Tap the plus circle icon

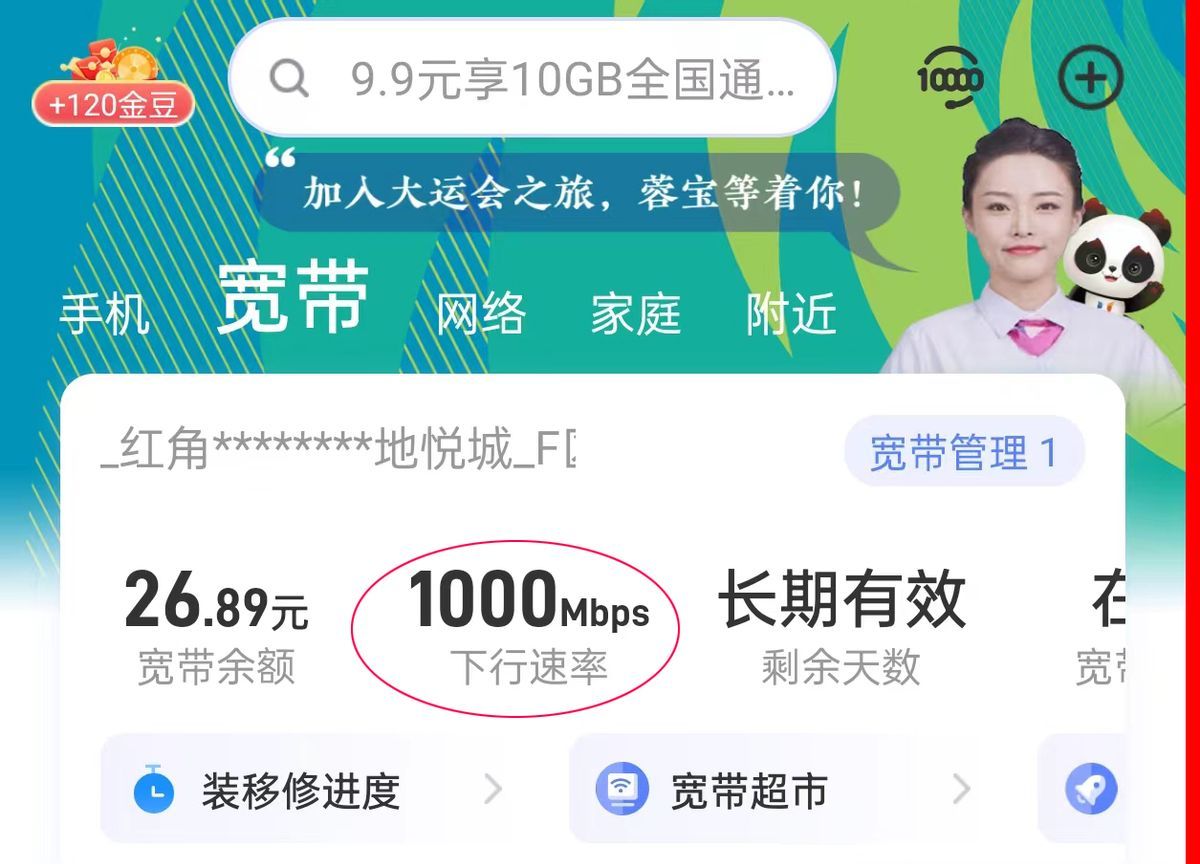(1091, 77)
